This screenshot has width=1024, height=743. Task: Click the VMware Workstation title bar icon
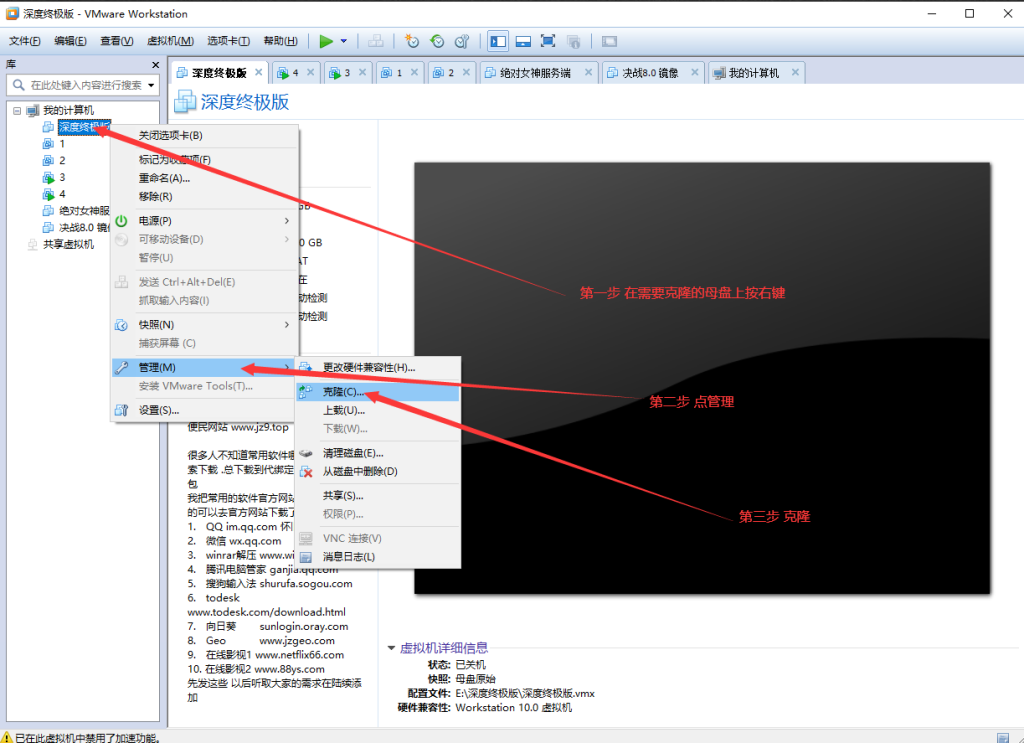pyautogui.click(x=12, y=13)
